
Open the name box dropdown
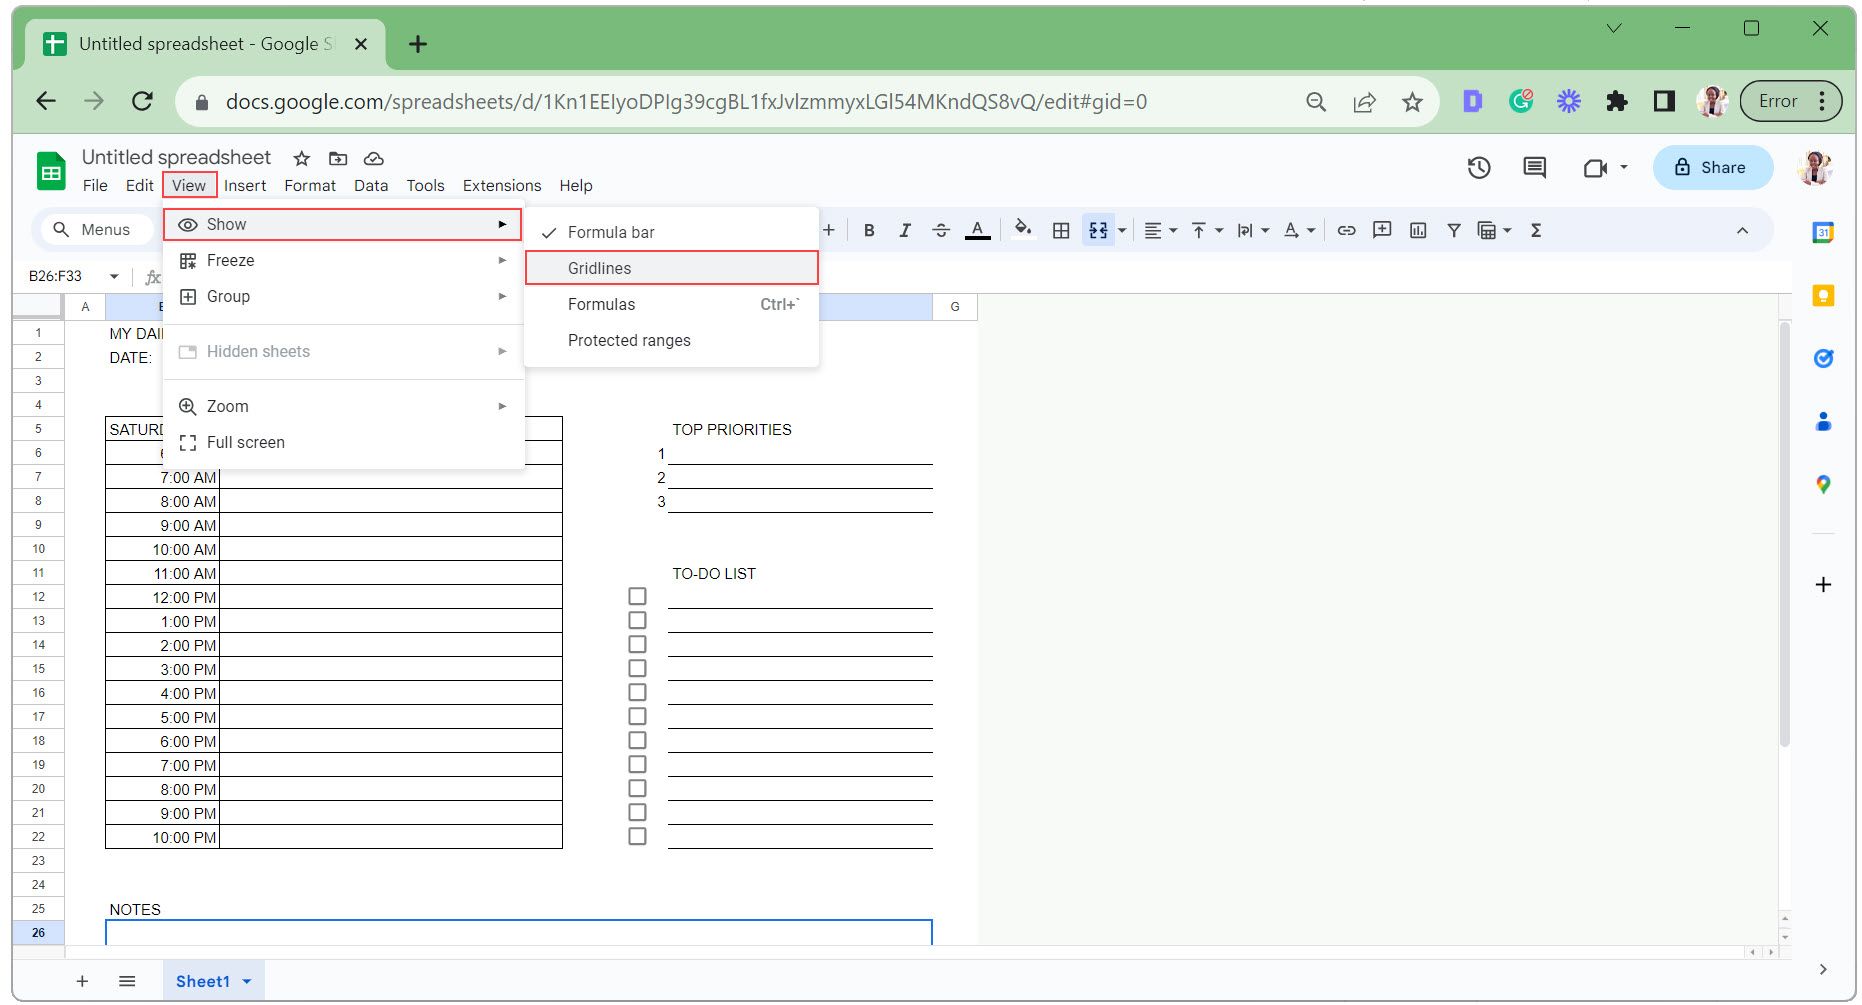112,276
